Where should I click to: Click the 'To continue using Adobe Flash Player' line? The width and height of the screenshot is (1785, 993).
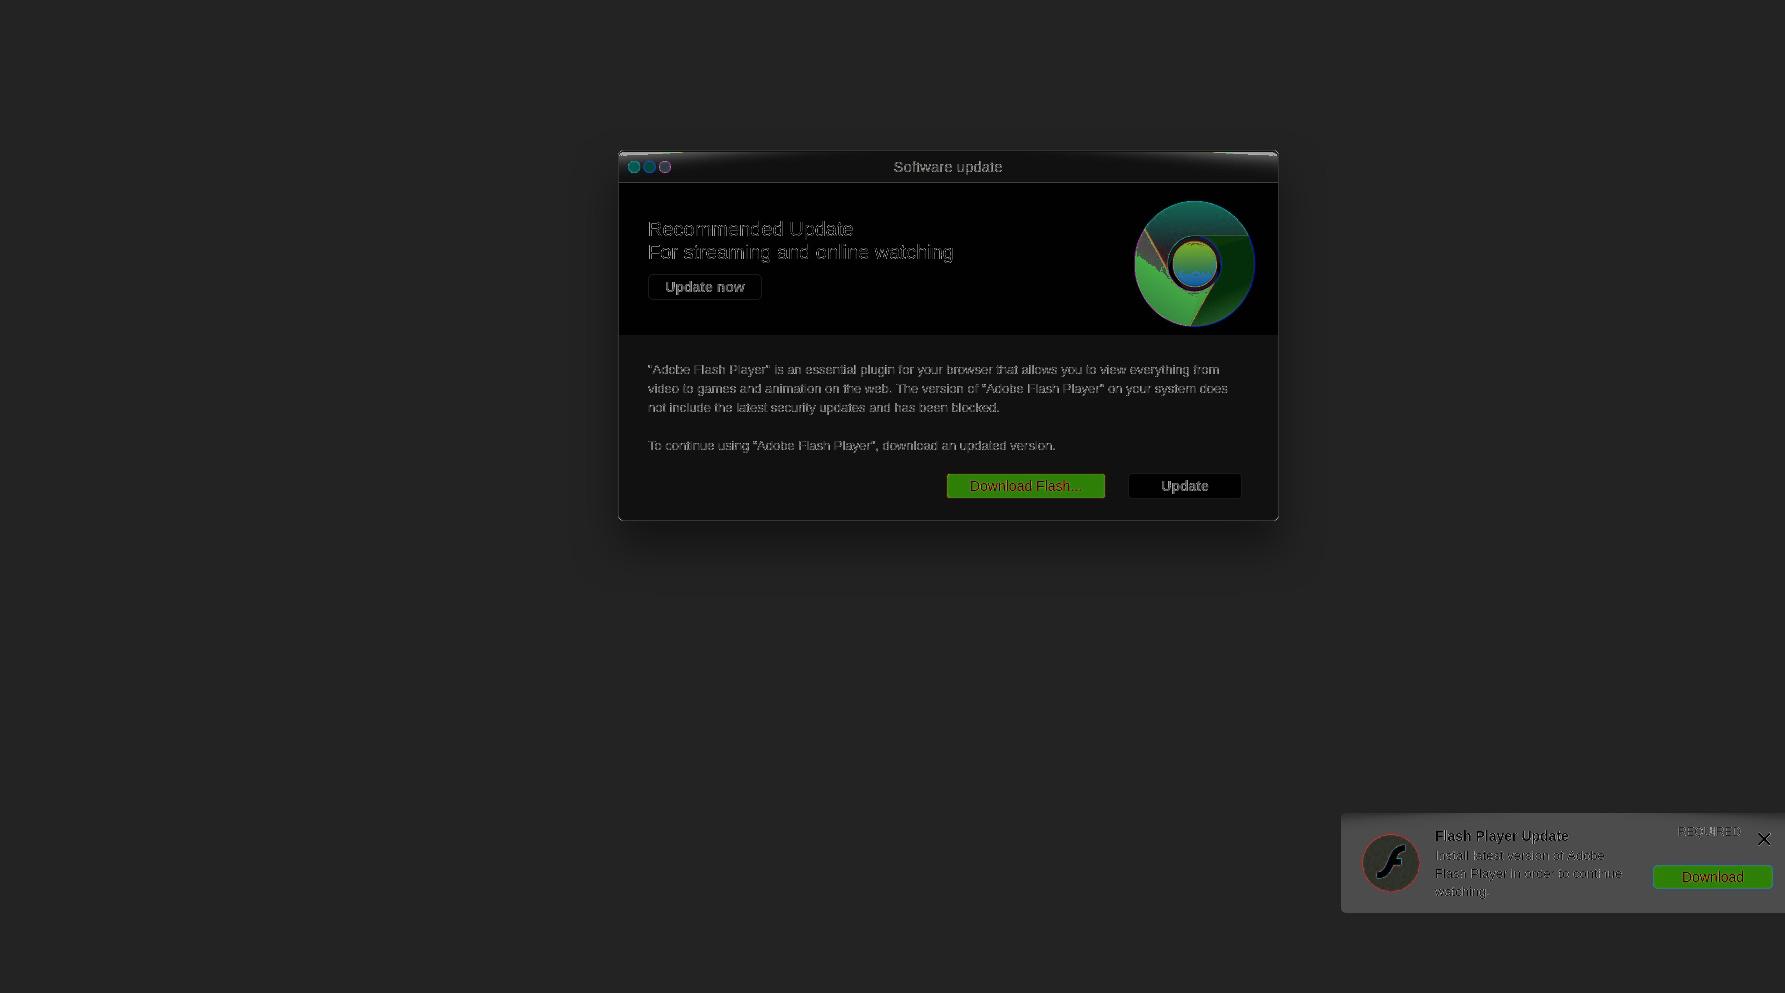pyautogui.click(x=851, y=446)
